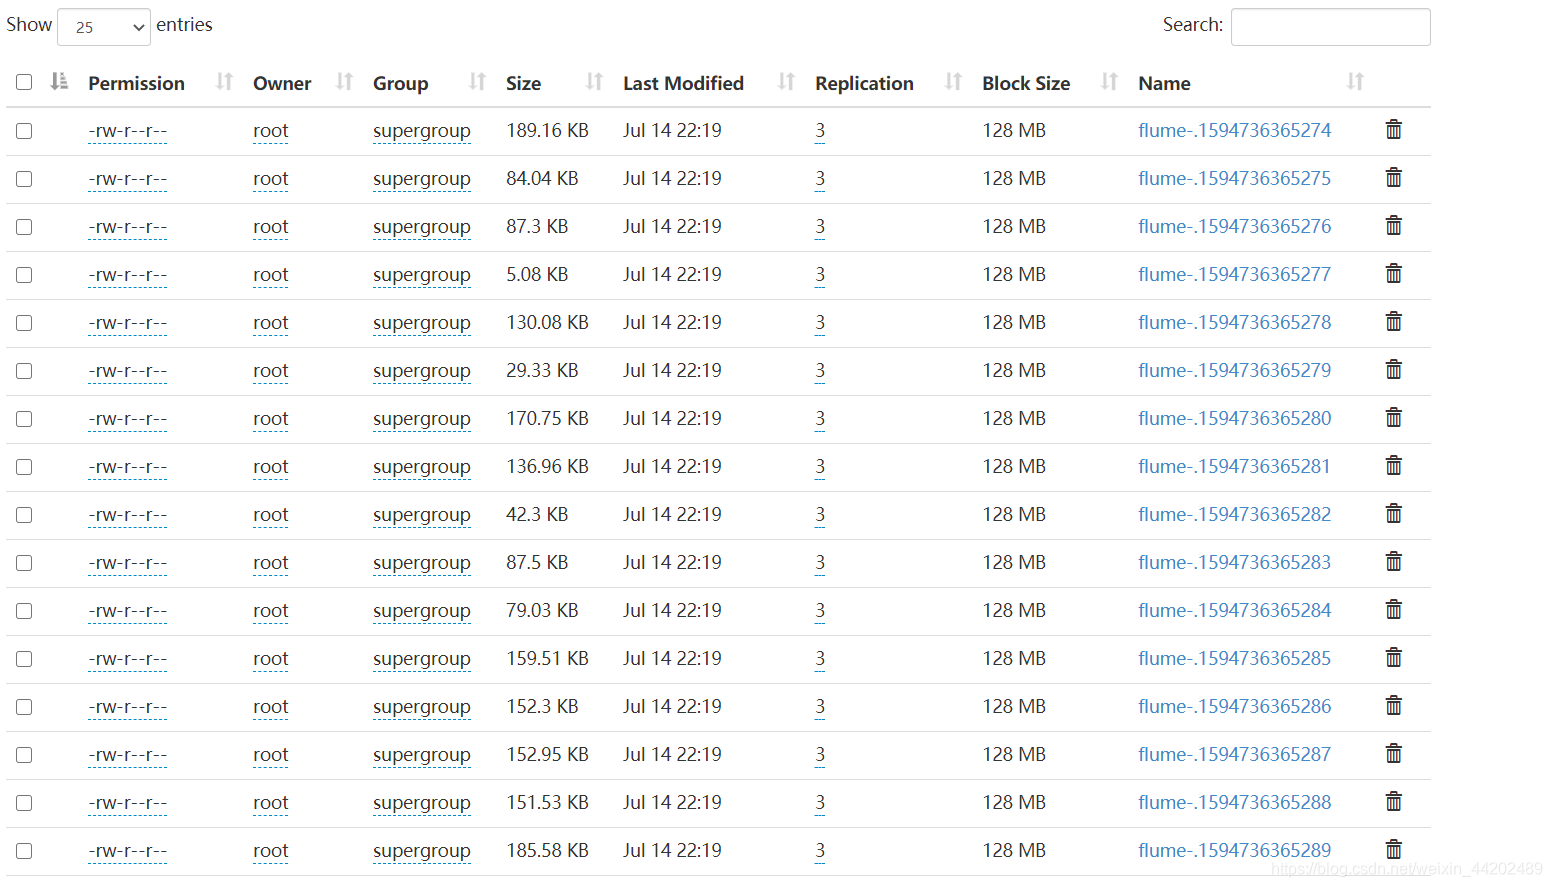Viewport: 1552px width, 887px height.
Task: Select checkbox for flume-.1594736365278
Action: point(24,323)
